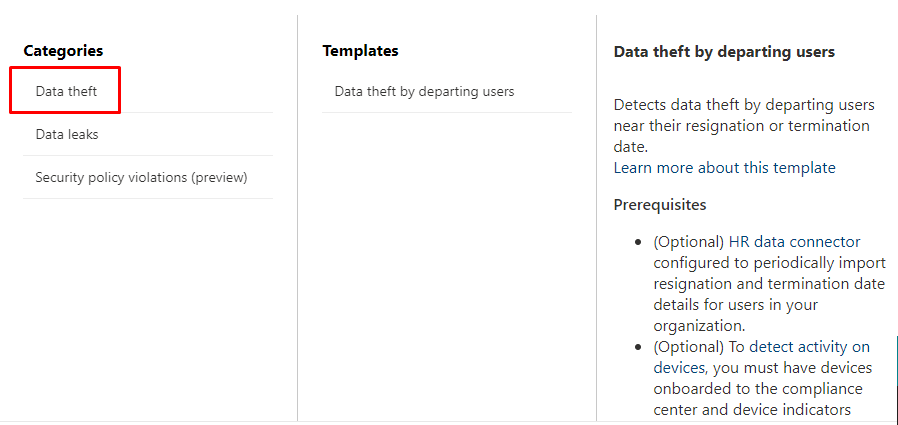Click the 'Detects data theft' description paragraph
This screenshot has height=425, width=898.
[743, 125]
